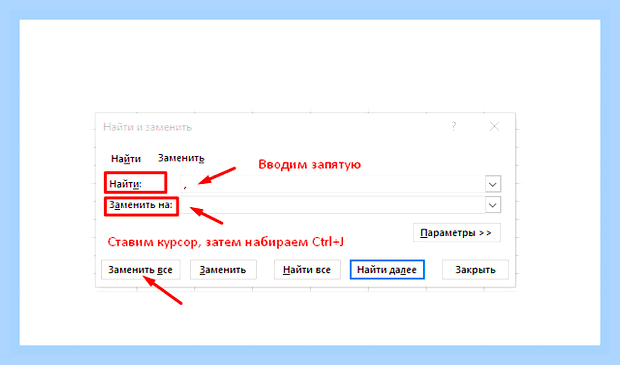Expand options with Параметры >> button

(457, 233)
